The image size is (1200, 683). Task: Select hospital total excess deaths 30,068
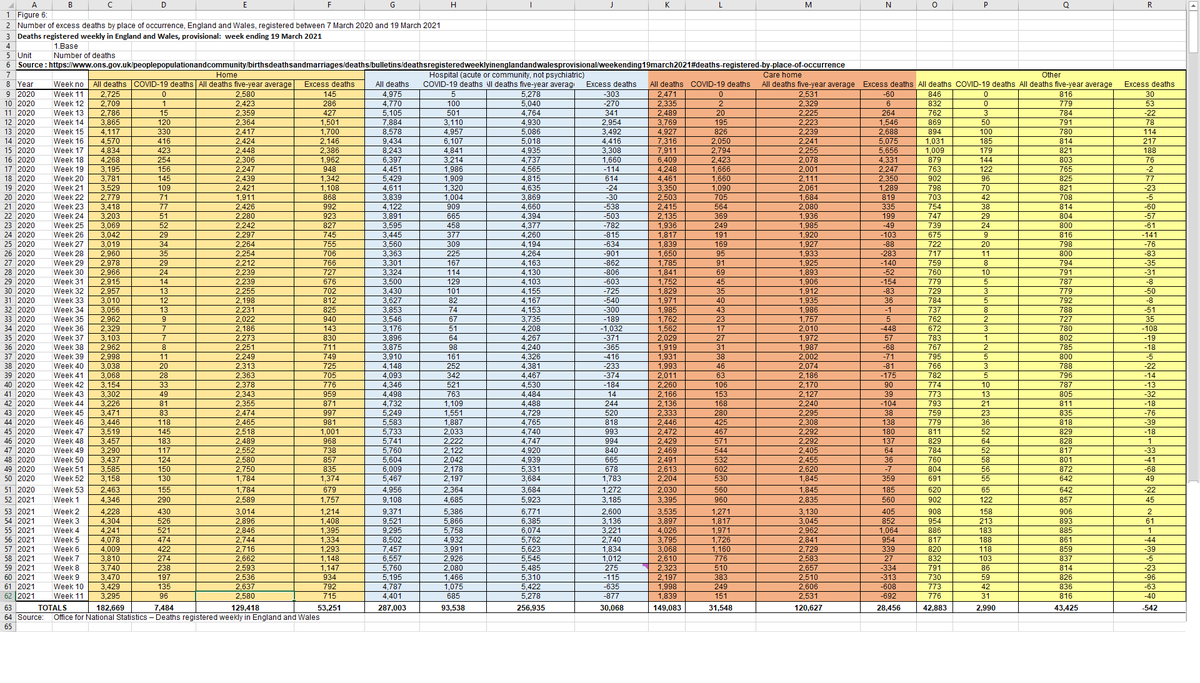tap(610, 607)
